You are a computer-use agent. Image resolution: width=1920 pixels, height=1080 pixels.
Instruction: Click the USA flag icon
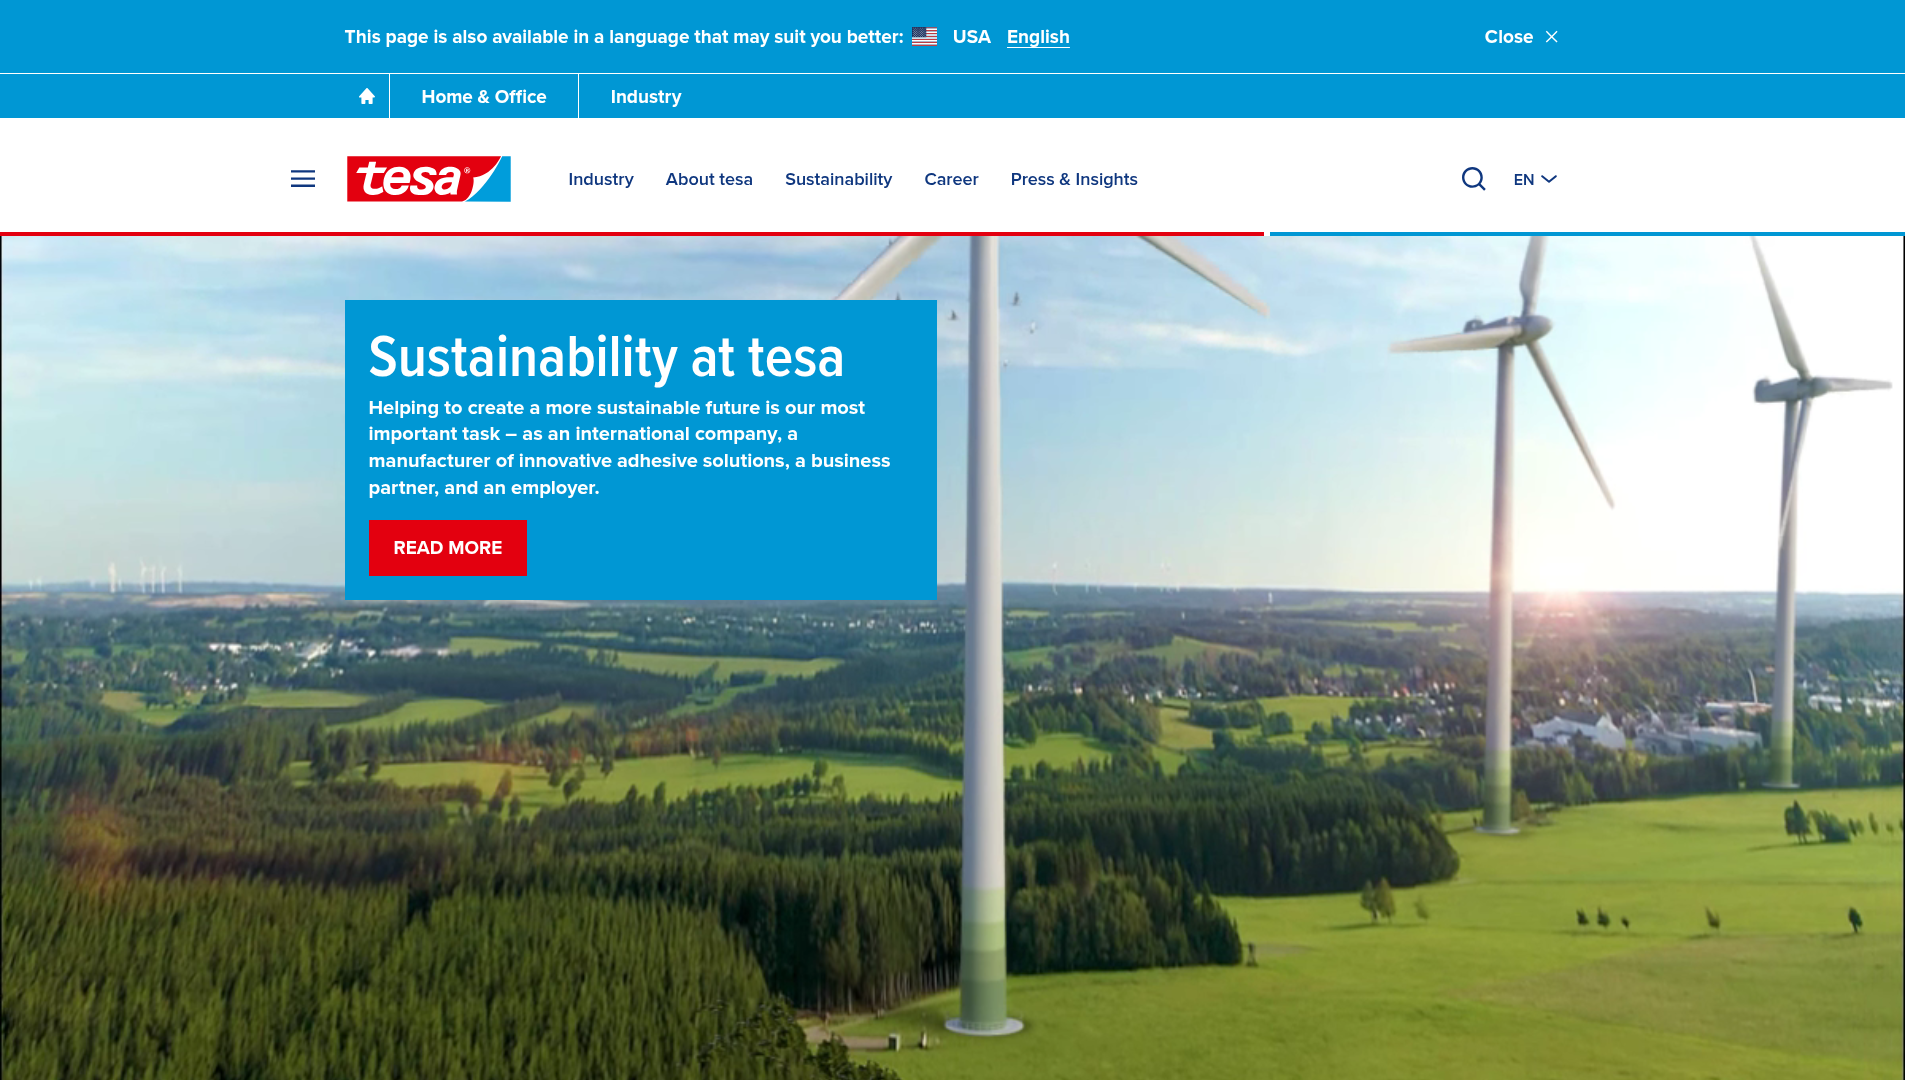point(924,37)
